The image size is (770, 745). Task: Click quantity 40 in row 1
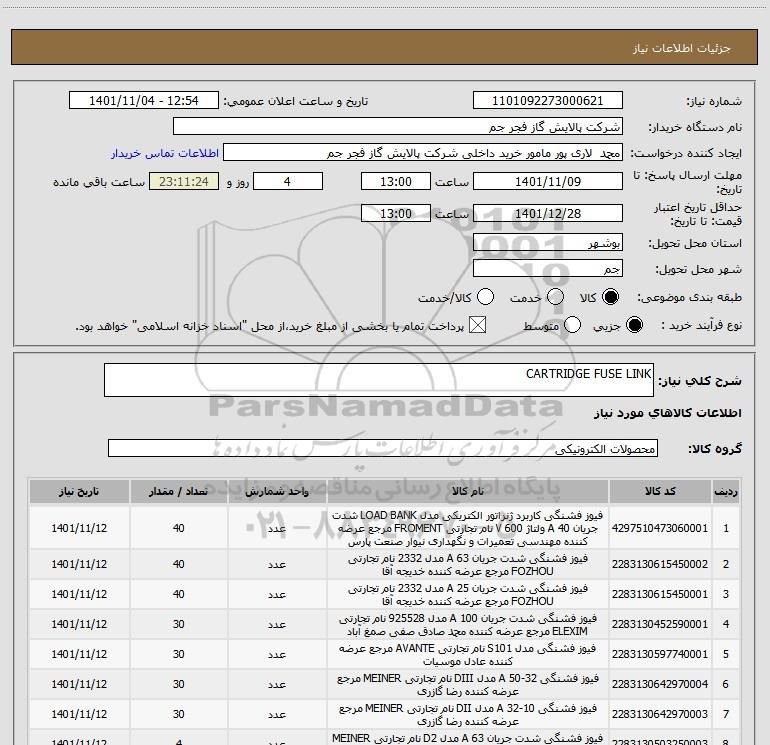pos(179,528)
